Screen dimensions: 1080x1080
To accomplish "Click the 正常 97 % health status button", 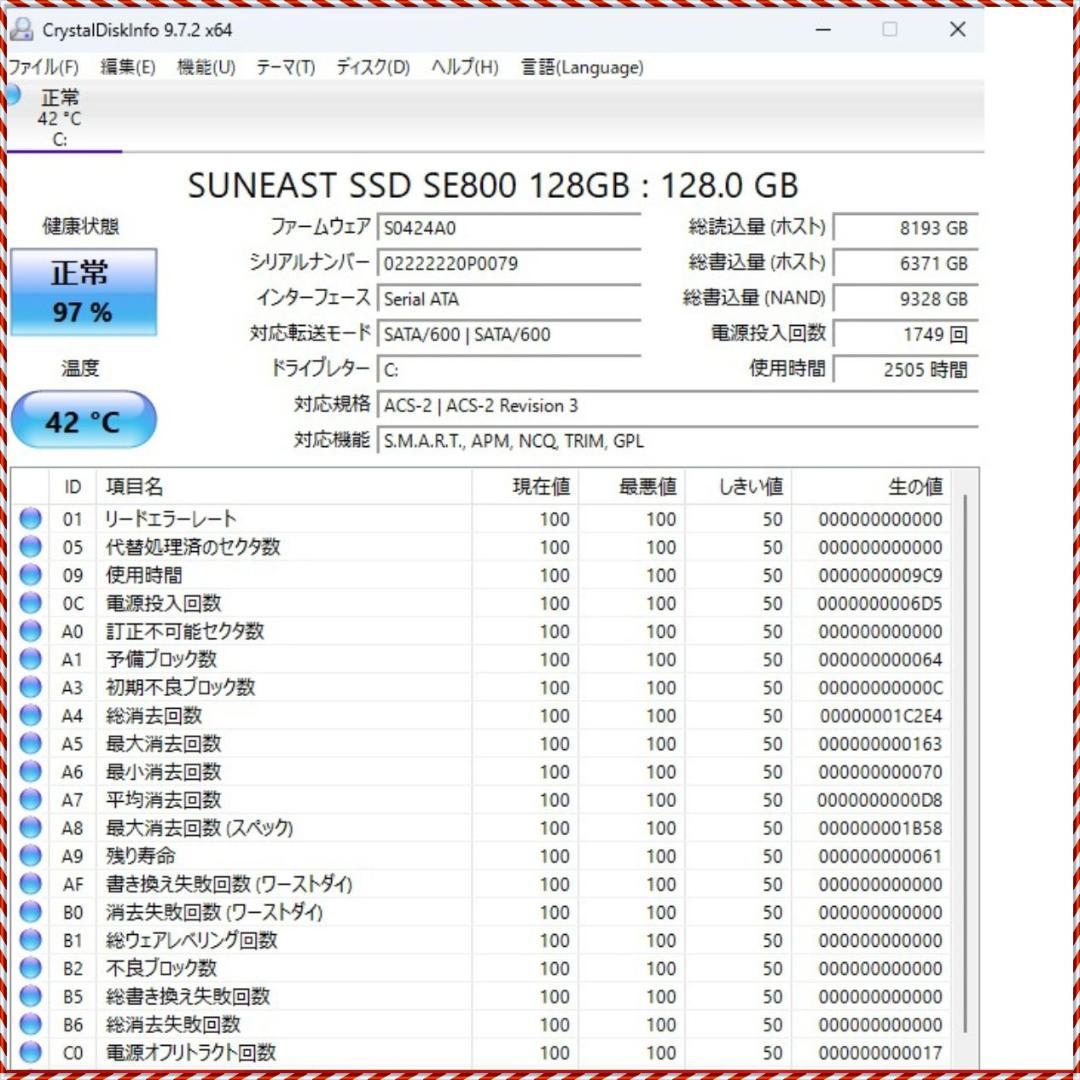I will point(83,292).
